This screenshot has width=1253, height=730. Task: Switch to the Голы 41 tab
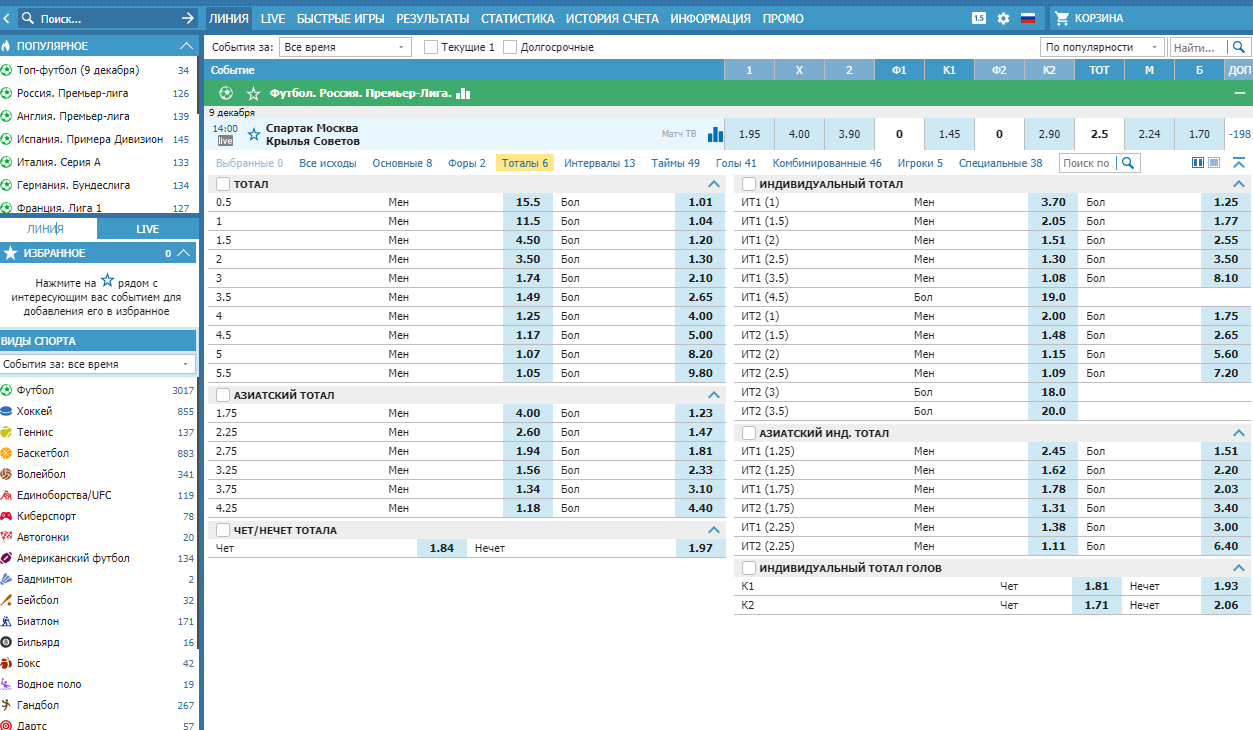pyautogui.click(x=736, y=163)
